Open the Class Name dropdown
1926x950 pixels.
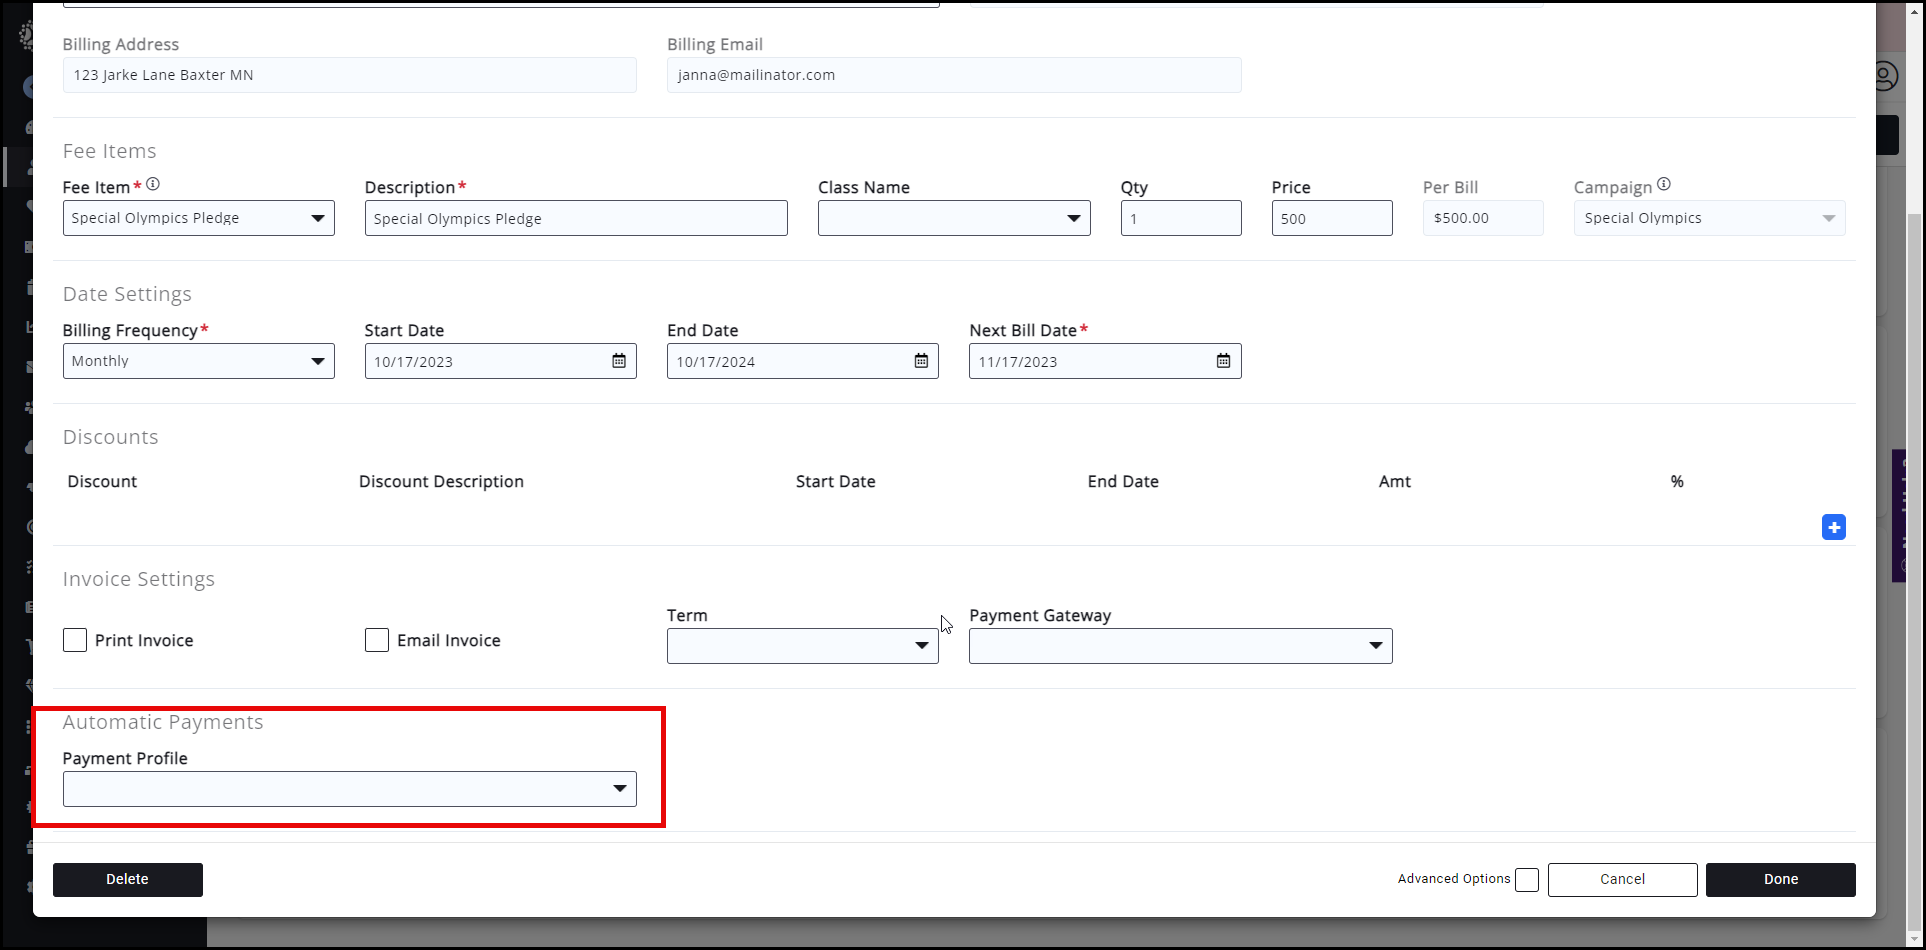click(953, 218)
